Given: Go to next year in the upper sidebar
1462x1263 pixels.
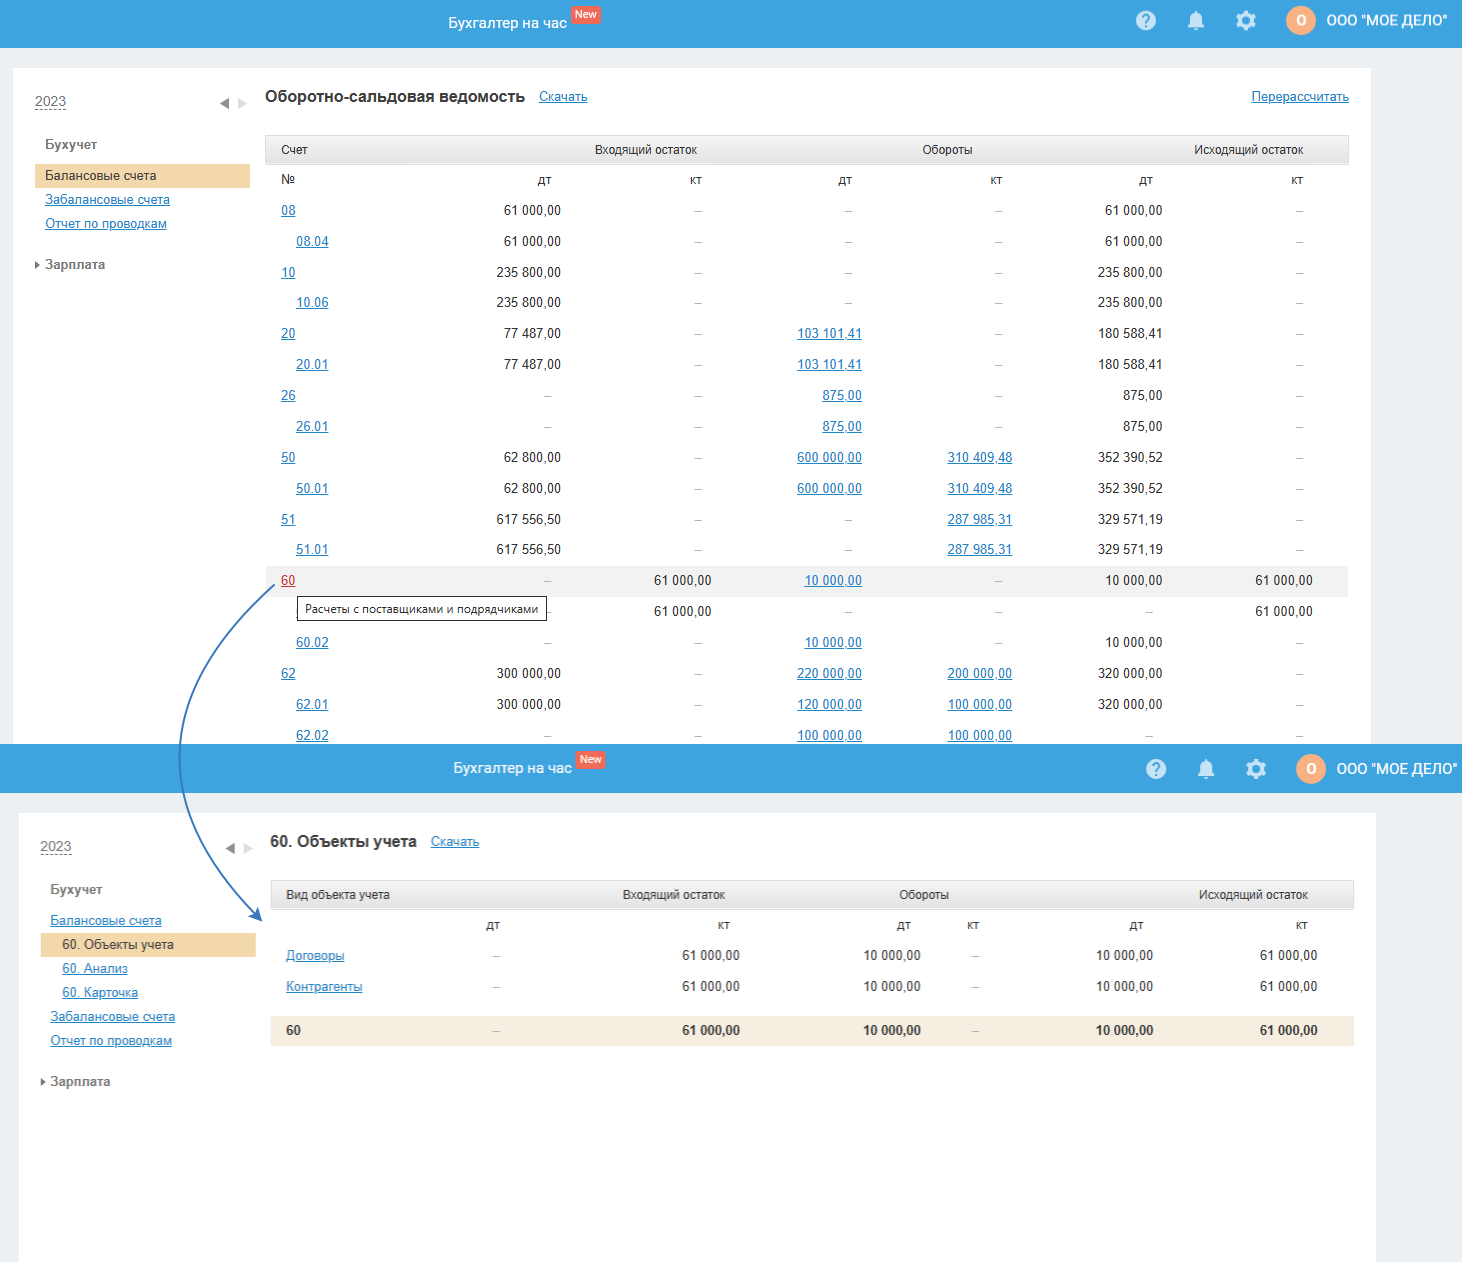Looking at the screenshot, I should click(x=242, y=103).
